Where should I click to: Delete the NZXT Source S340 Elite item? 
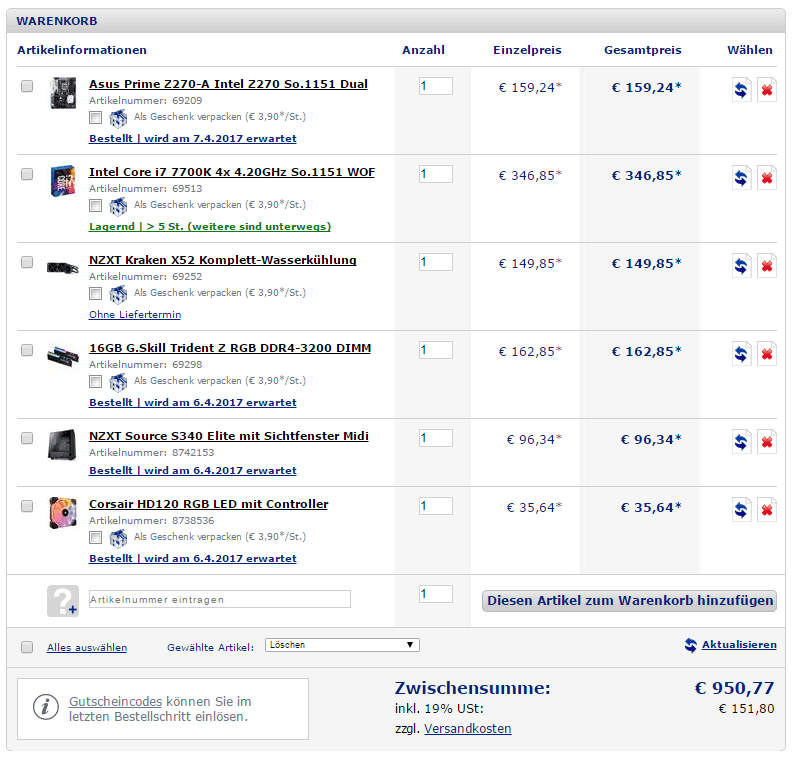tap(767, 443)
